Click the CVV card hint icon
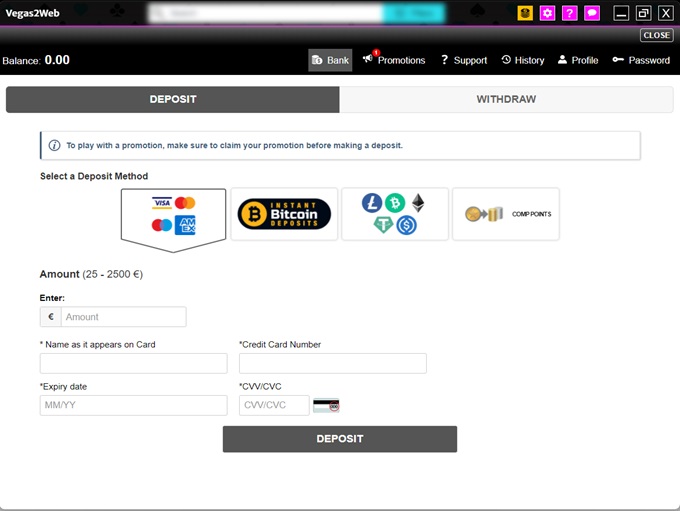The height and width of the screenshot is (511, 680). (326, 405)
